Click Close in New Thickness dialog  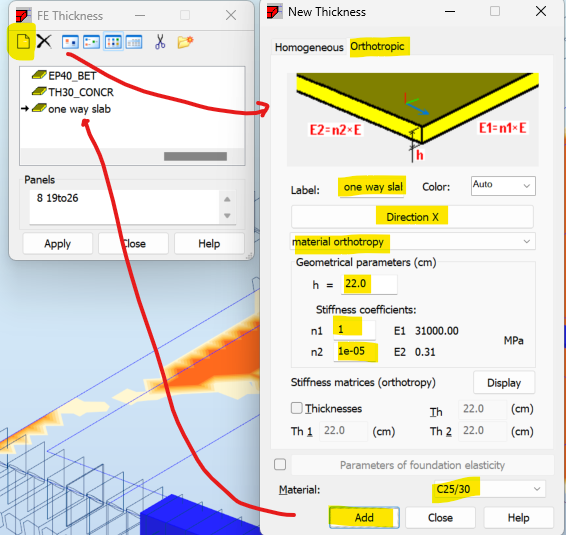click(440, 518)
